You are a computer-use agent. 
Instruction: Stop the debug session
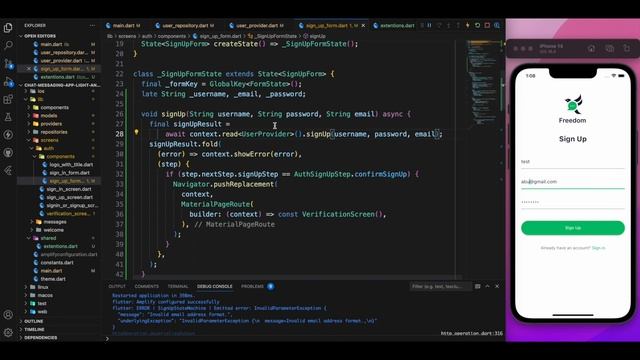487,25
